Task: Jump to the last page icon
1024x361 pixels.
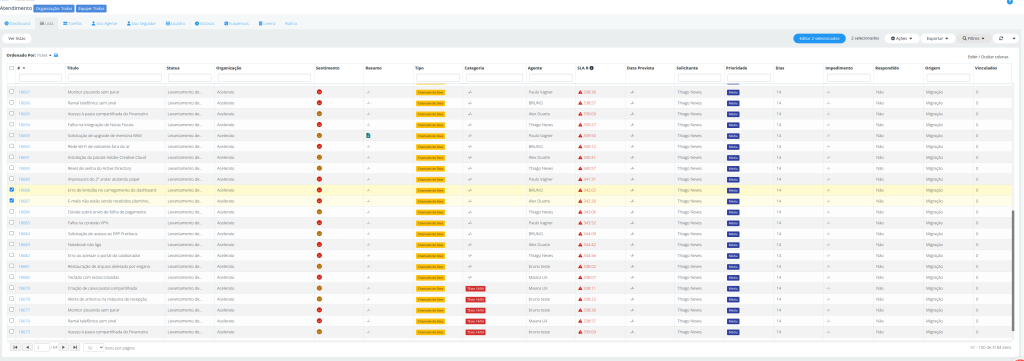Action: pyautogui.click(x=75, y=347)
